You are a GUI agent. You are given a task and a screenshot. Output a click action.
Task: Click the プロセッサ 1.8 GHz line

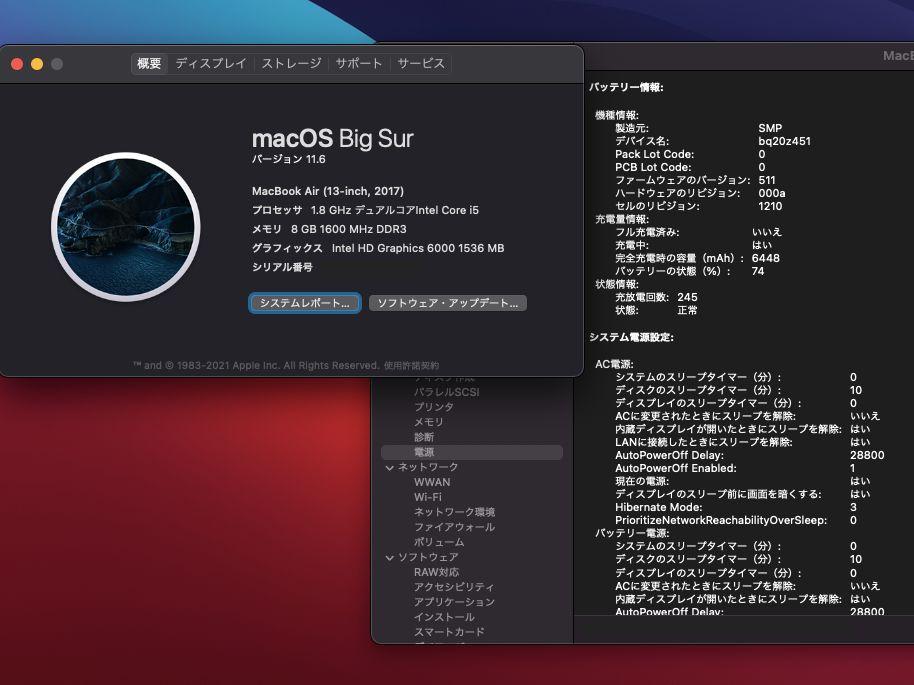click(365, 210)
